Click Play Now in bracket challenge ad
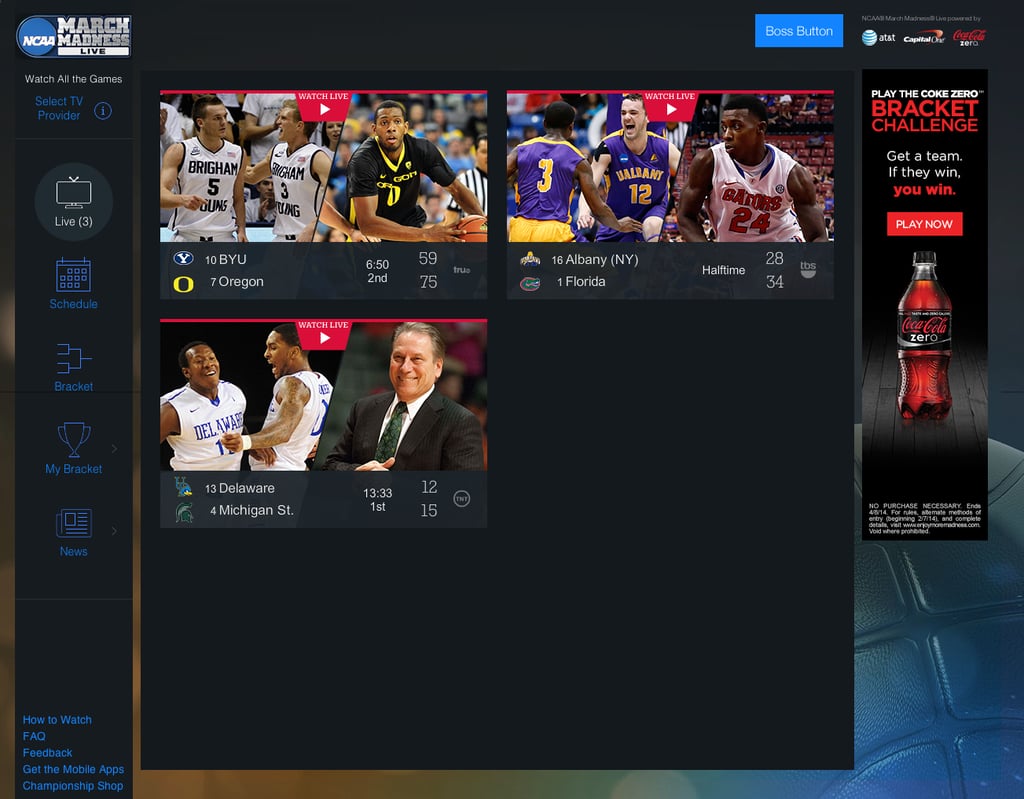The width and height of the screenshot is (1024, 799). point(924,224)
